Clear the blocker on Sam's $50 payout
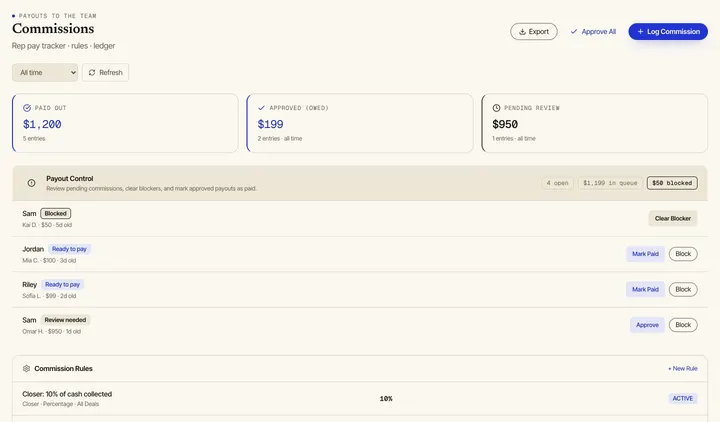The image size is (720, 422). [673, 219]
